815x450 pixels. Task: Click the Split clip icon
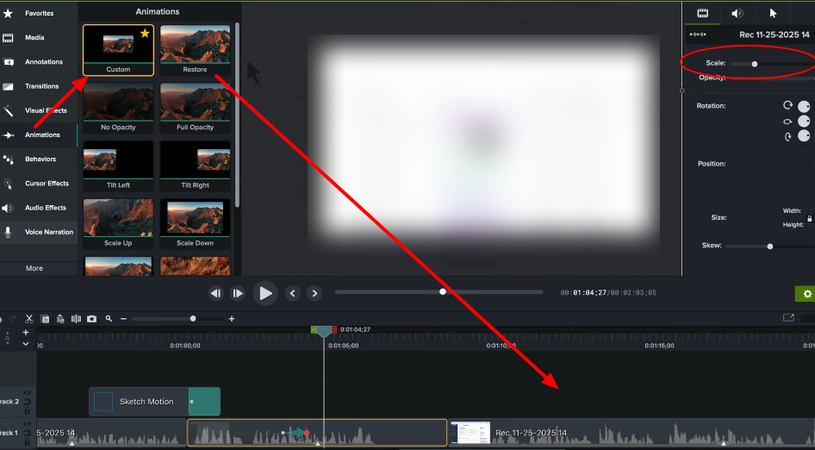coord(76,319)
